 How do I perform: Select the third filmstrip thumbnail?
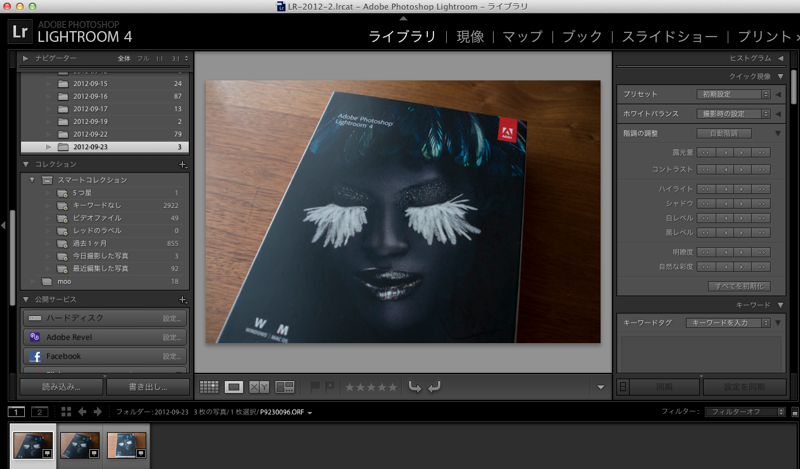pos(127,445)
